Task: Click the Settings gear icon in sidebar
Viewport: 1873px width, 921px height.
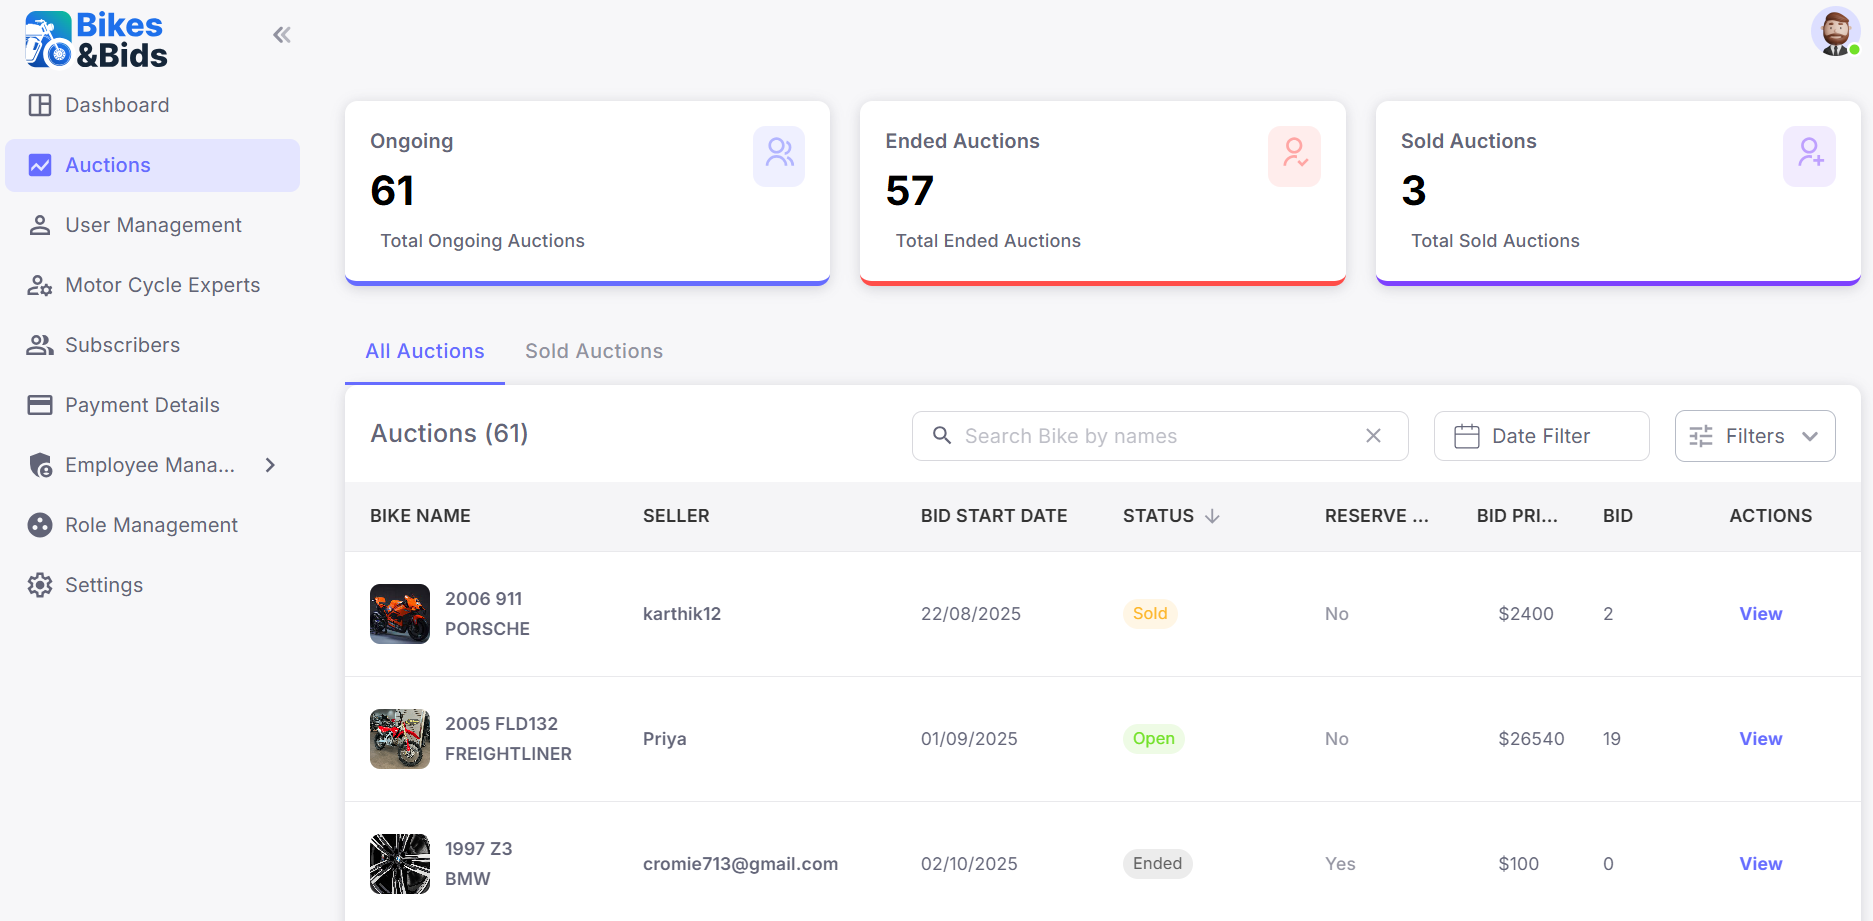Action: (x=40, y=585)
